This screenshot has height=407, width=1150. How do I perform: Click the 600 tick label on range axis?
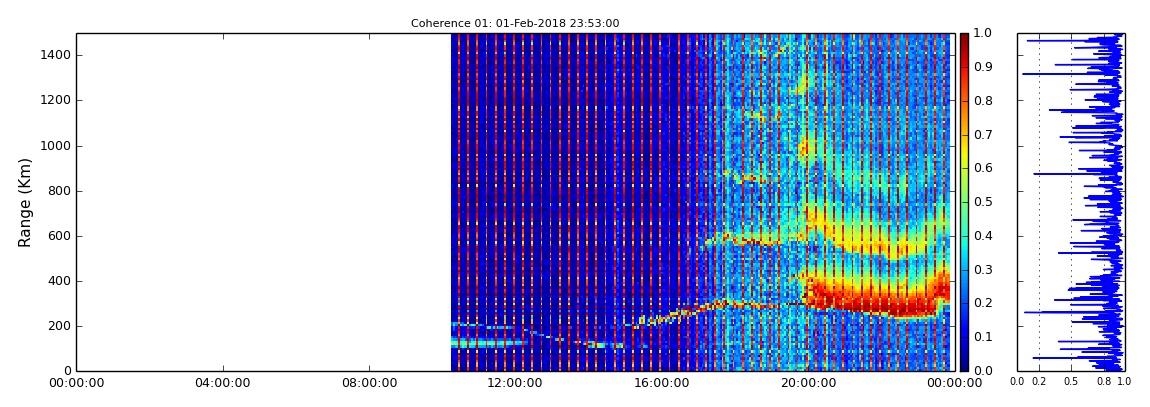(x=60, y=236)
